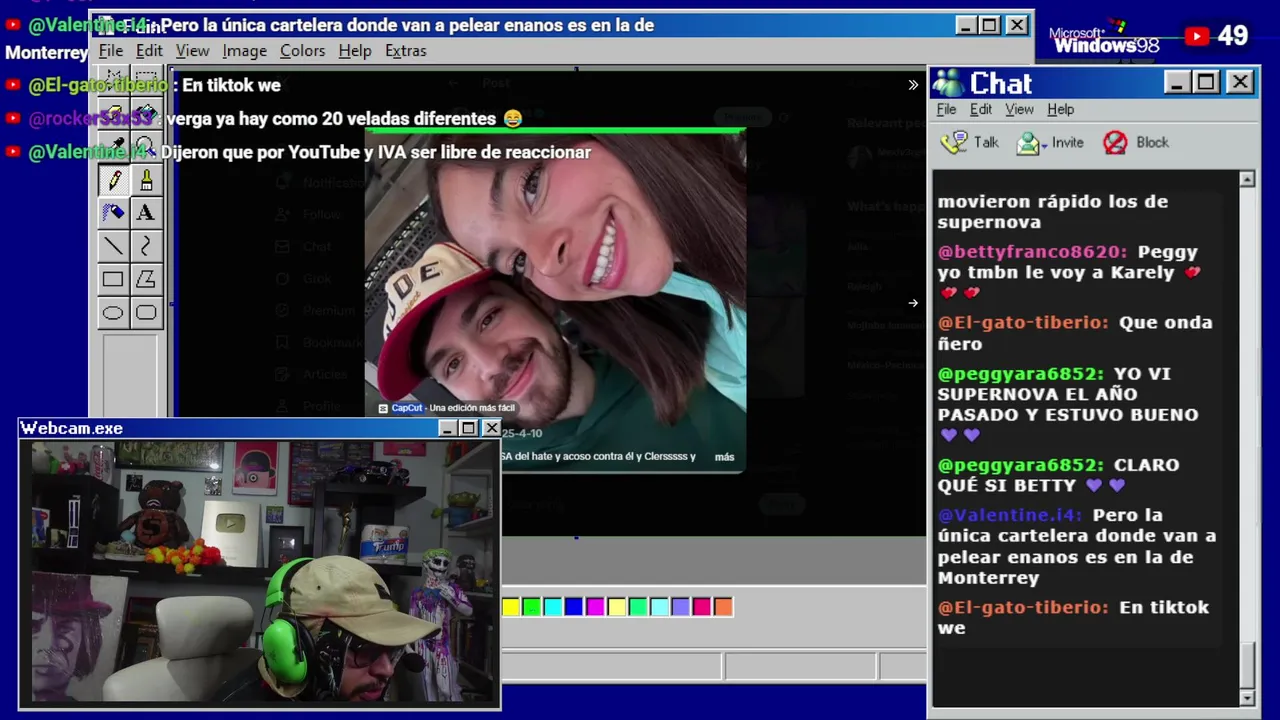
Task: Pick the Polygon shape tool
Action: click(x=146, y=279)
